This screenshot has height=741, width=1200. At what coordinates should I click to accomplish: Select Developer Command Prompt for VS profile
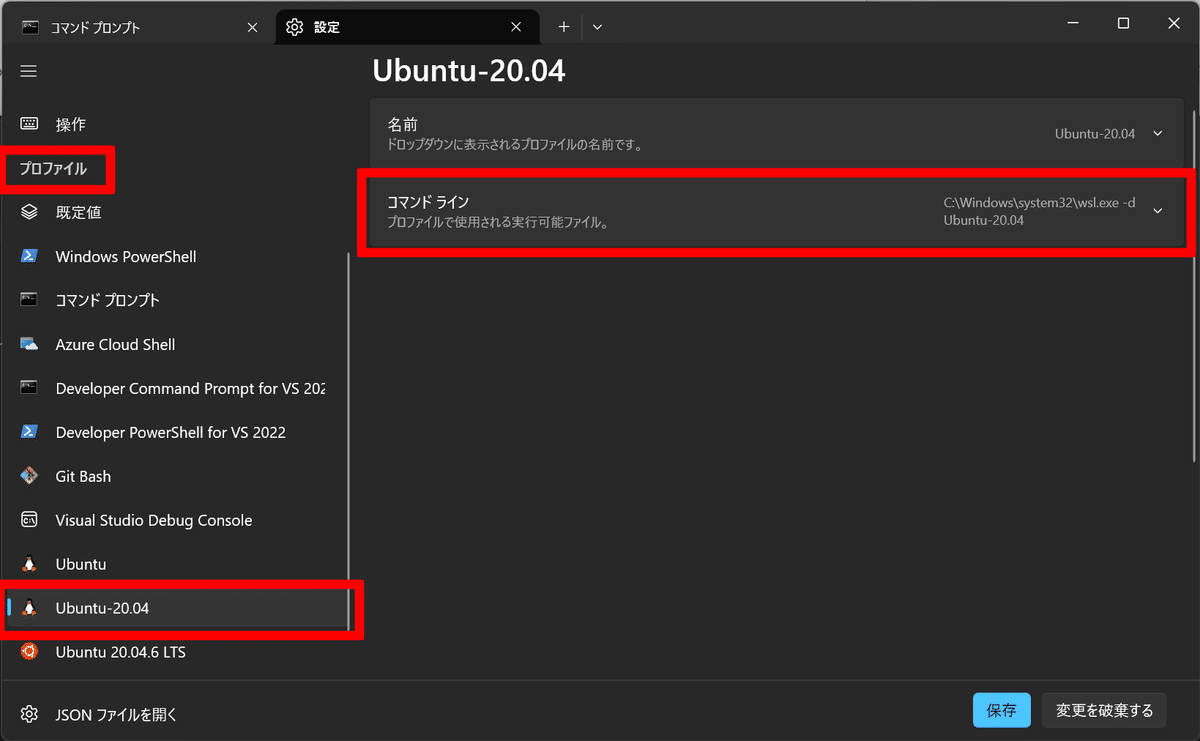(175, 388)
